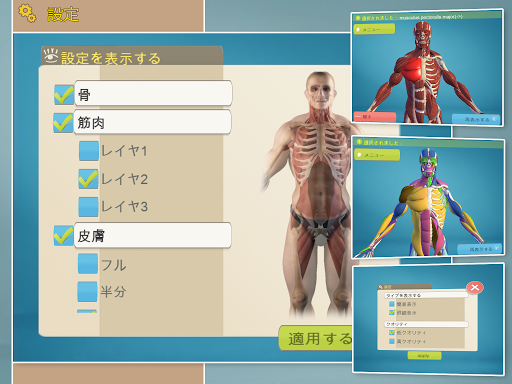
Task: Check the 半分 half skin option
Action: click(87, 292)
